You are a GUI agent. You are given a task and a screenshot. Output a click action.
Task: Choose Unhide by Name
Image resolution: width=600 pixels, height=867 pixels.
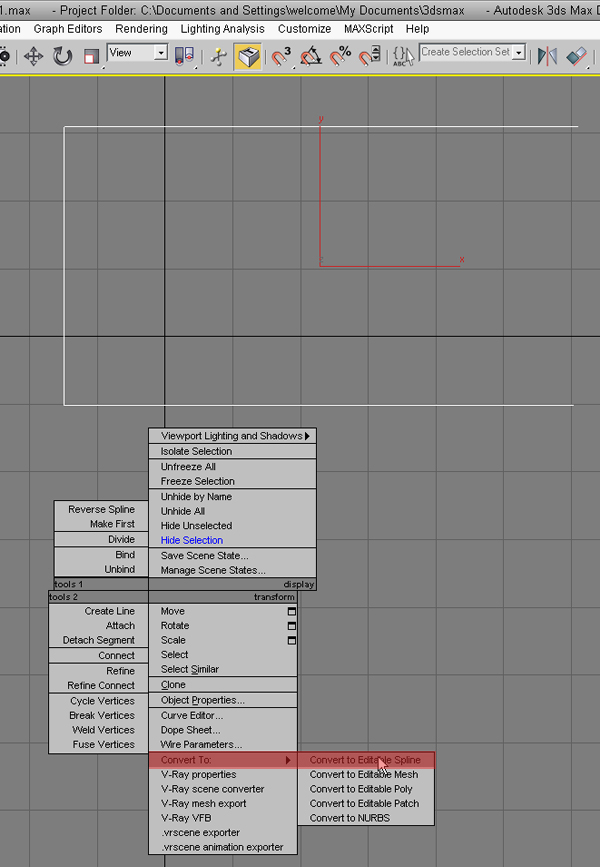pos(232,497)
